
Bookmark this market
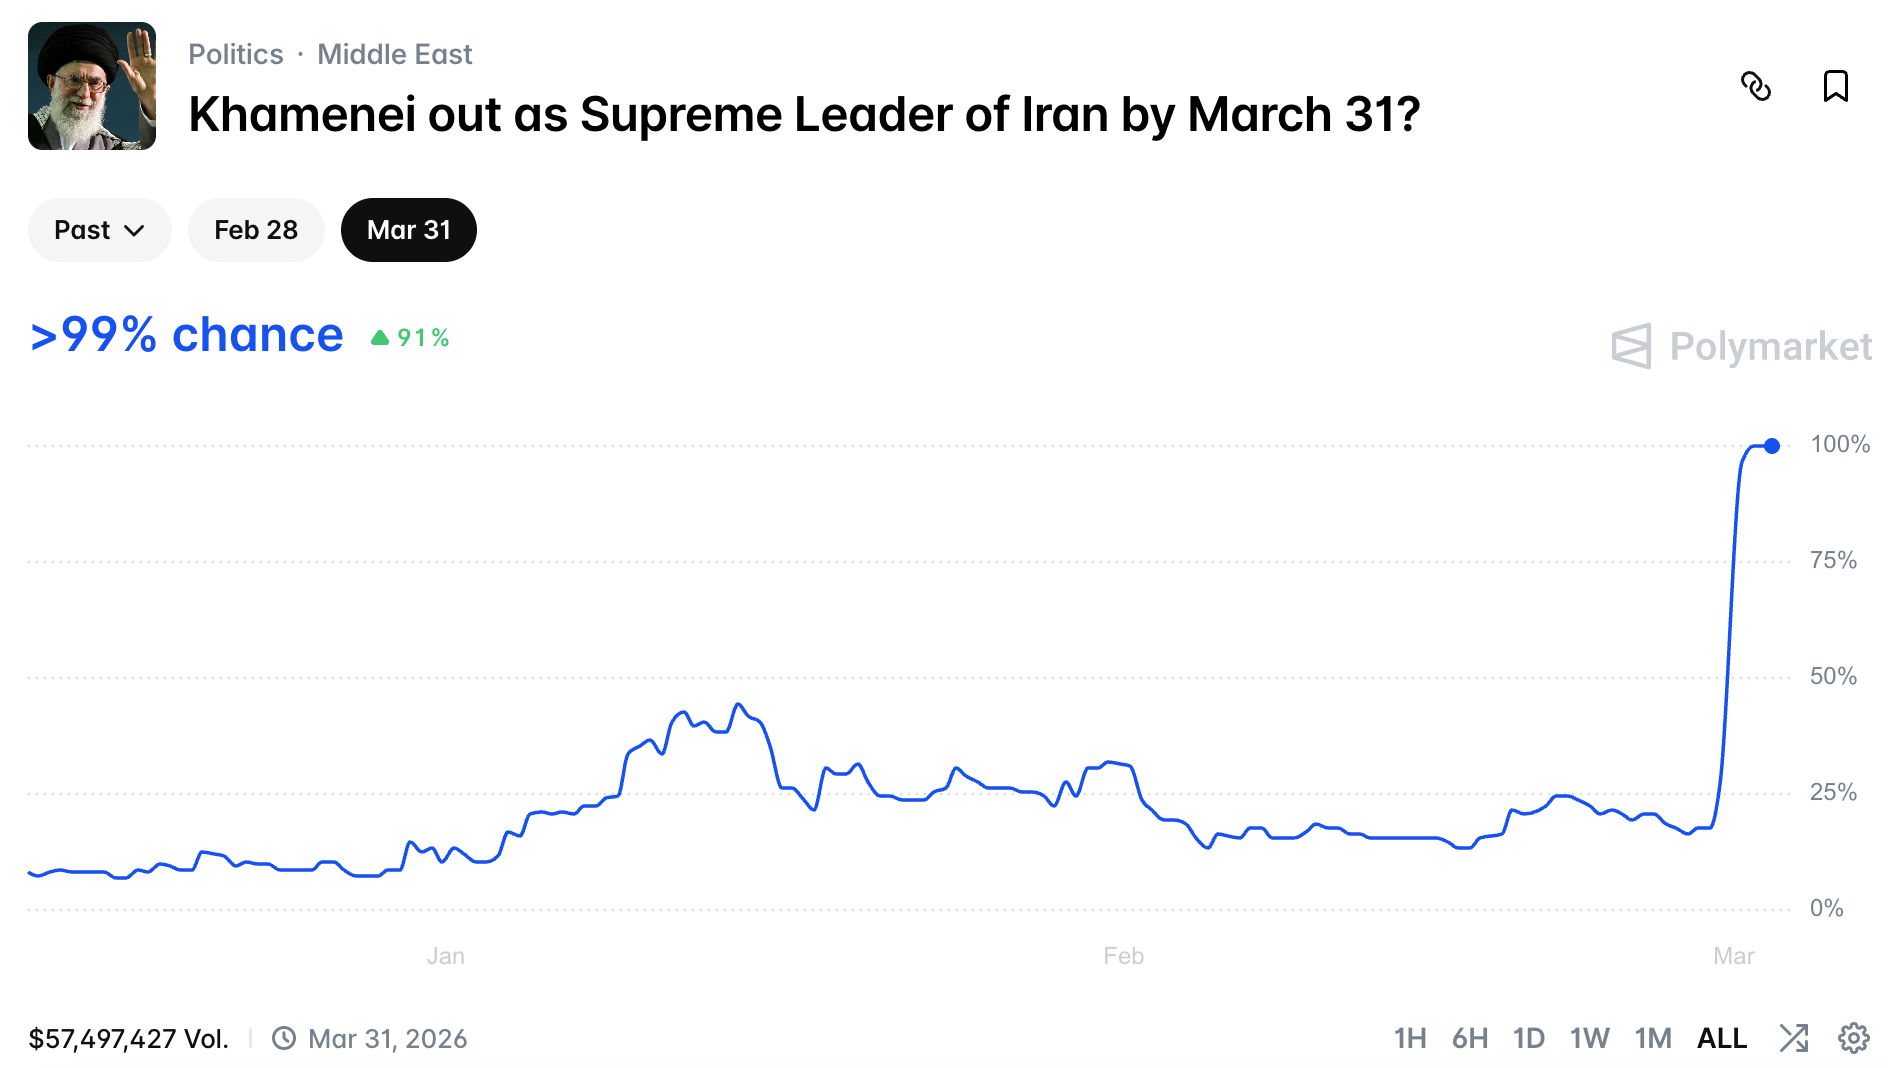point(1836,88)
